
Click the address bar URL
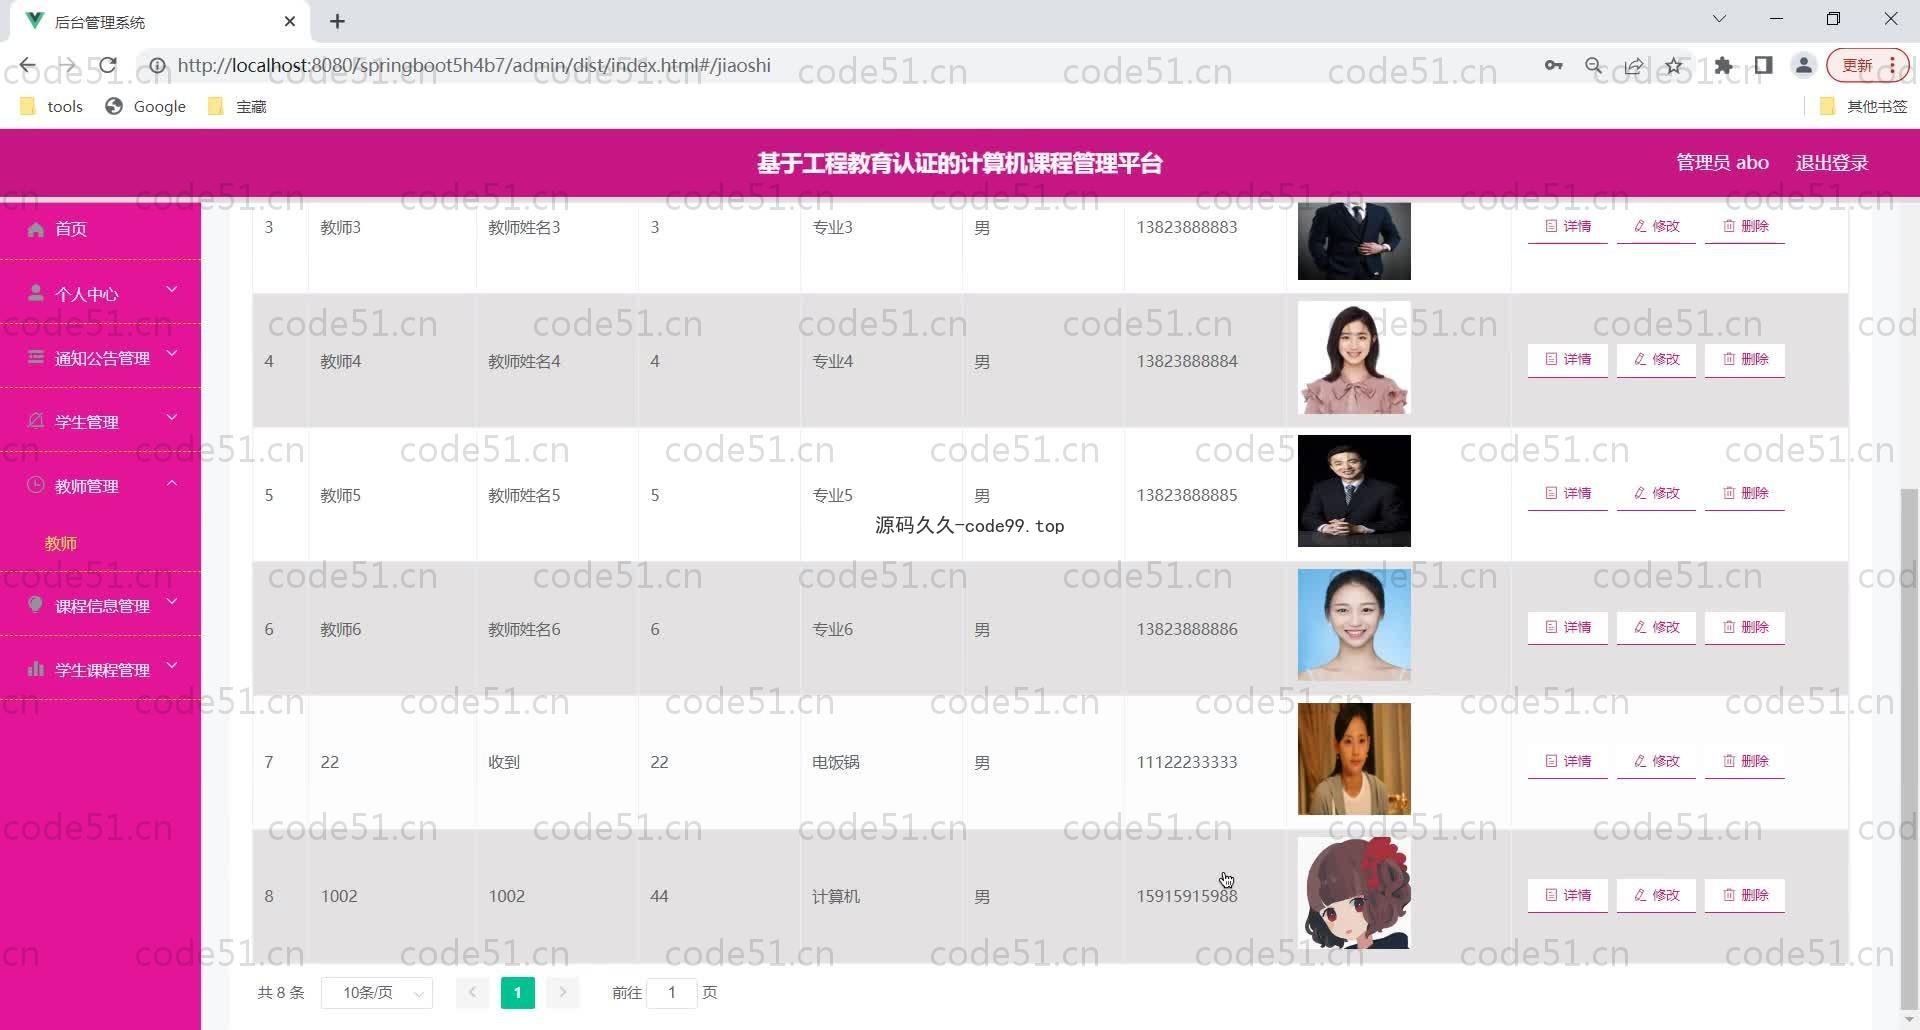tap(474, 66)
